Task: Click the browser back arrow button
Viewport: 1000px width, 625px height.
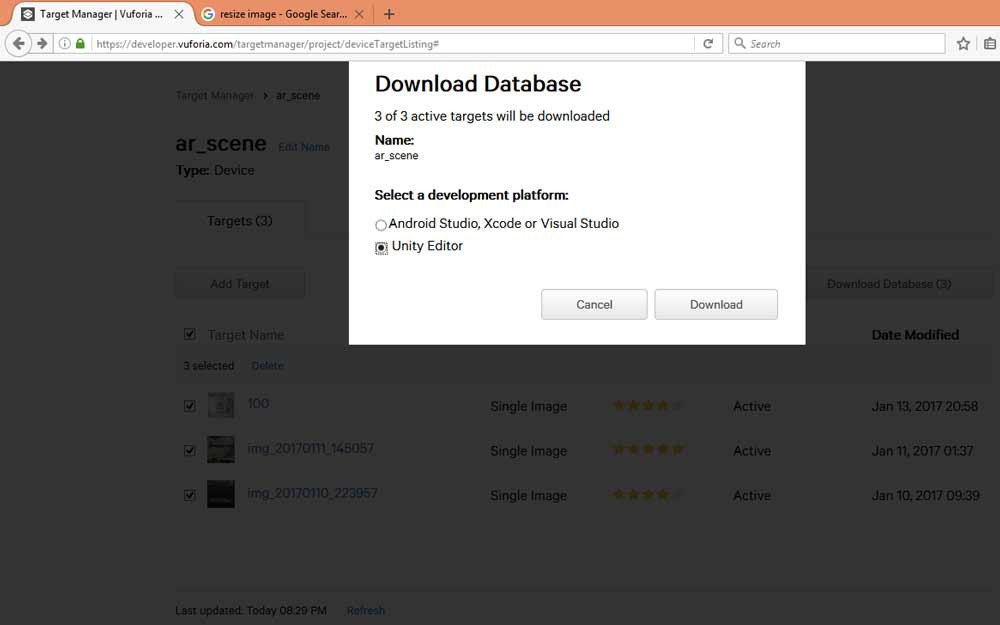Action: [x=18, y=43]
